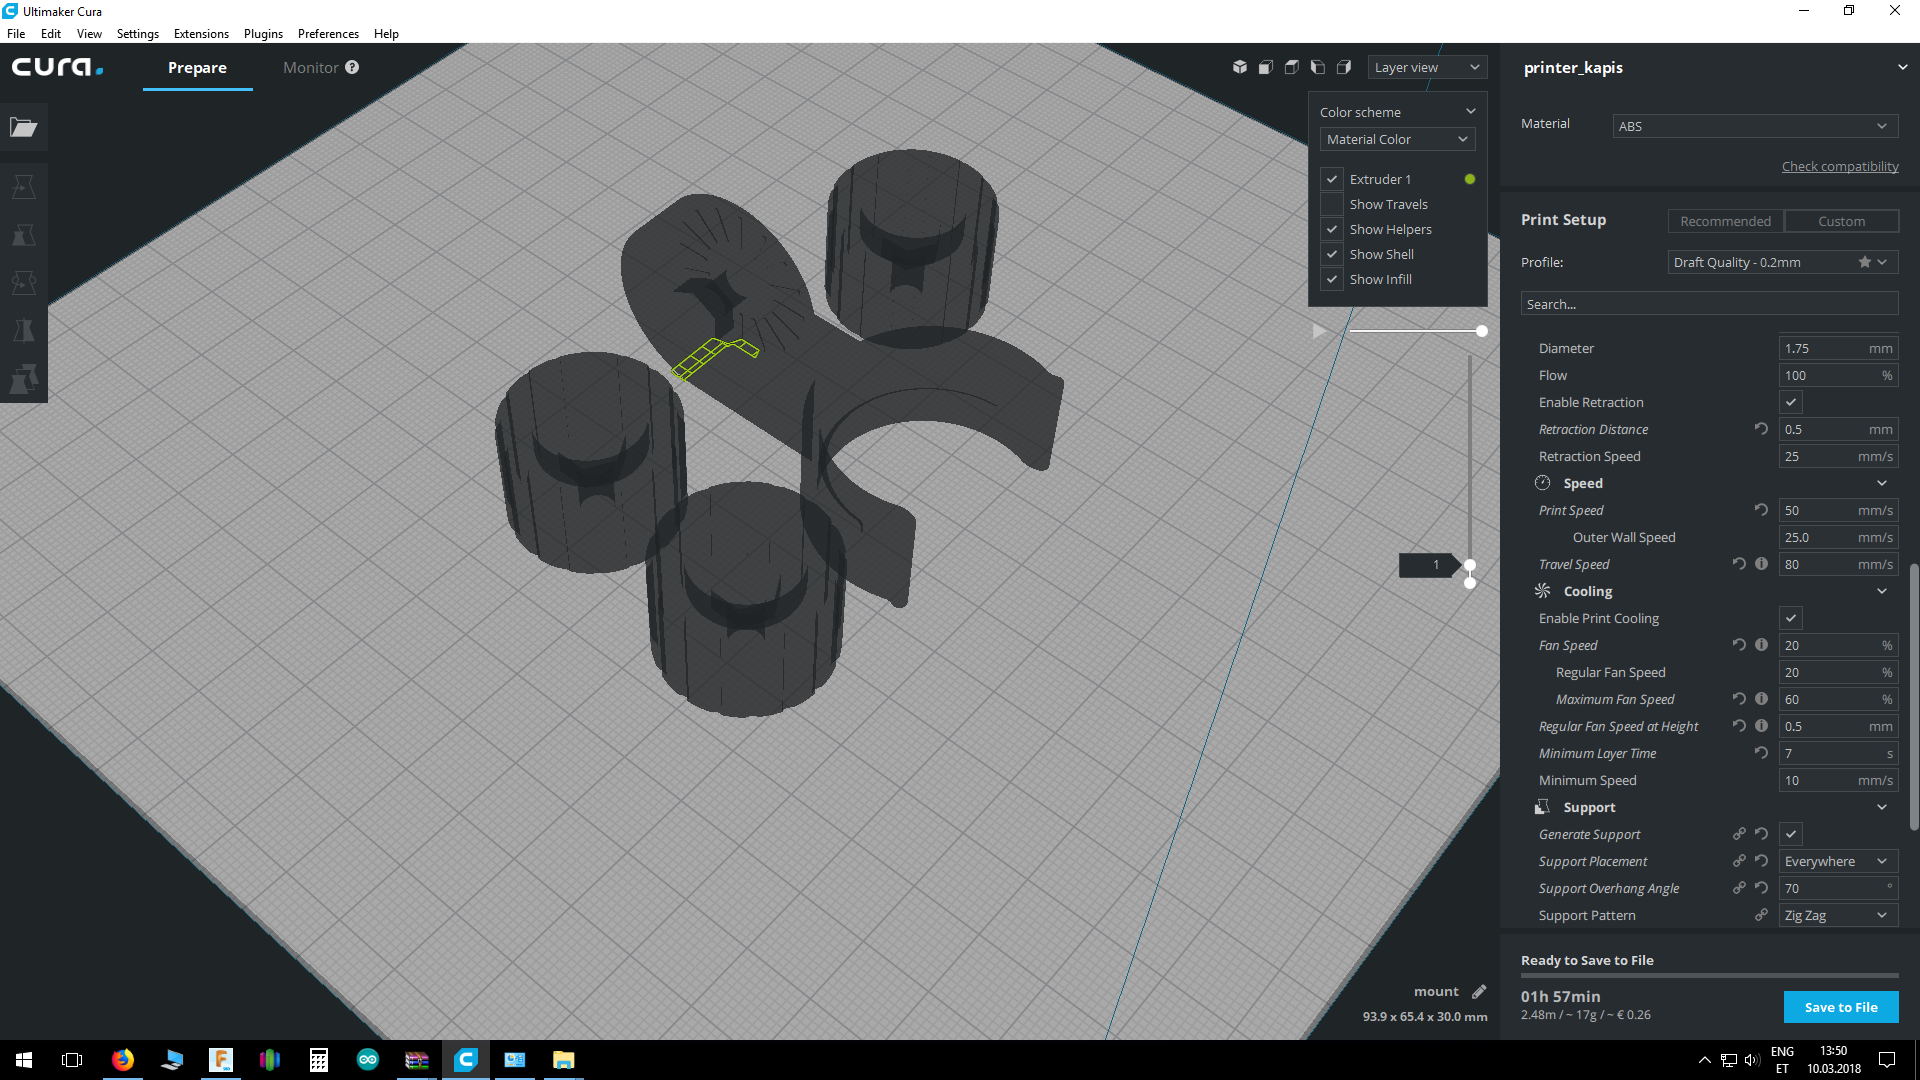
Task: Toggle Show Shell checkbox
Action: point(1332,254)
